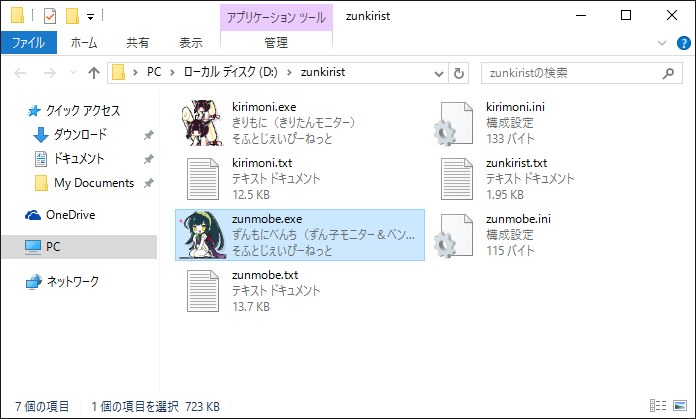696x419 pixels.
Task: Click the zunmobe.ini gear file icon
Action: [x=454, y=236]
